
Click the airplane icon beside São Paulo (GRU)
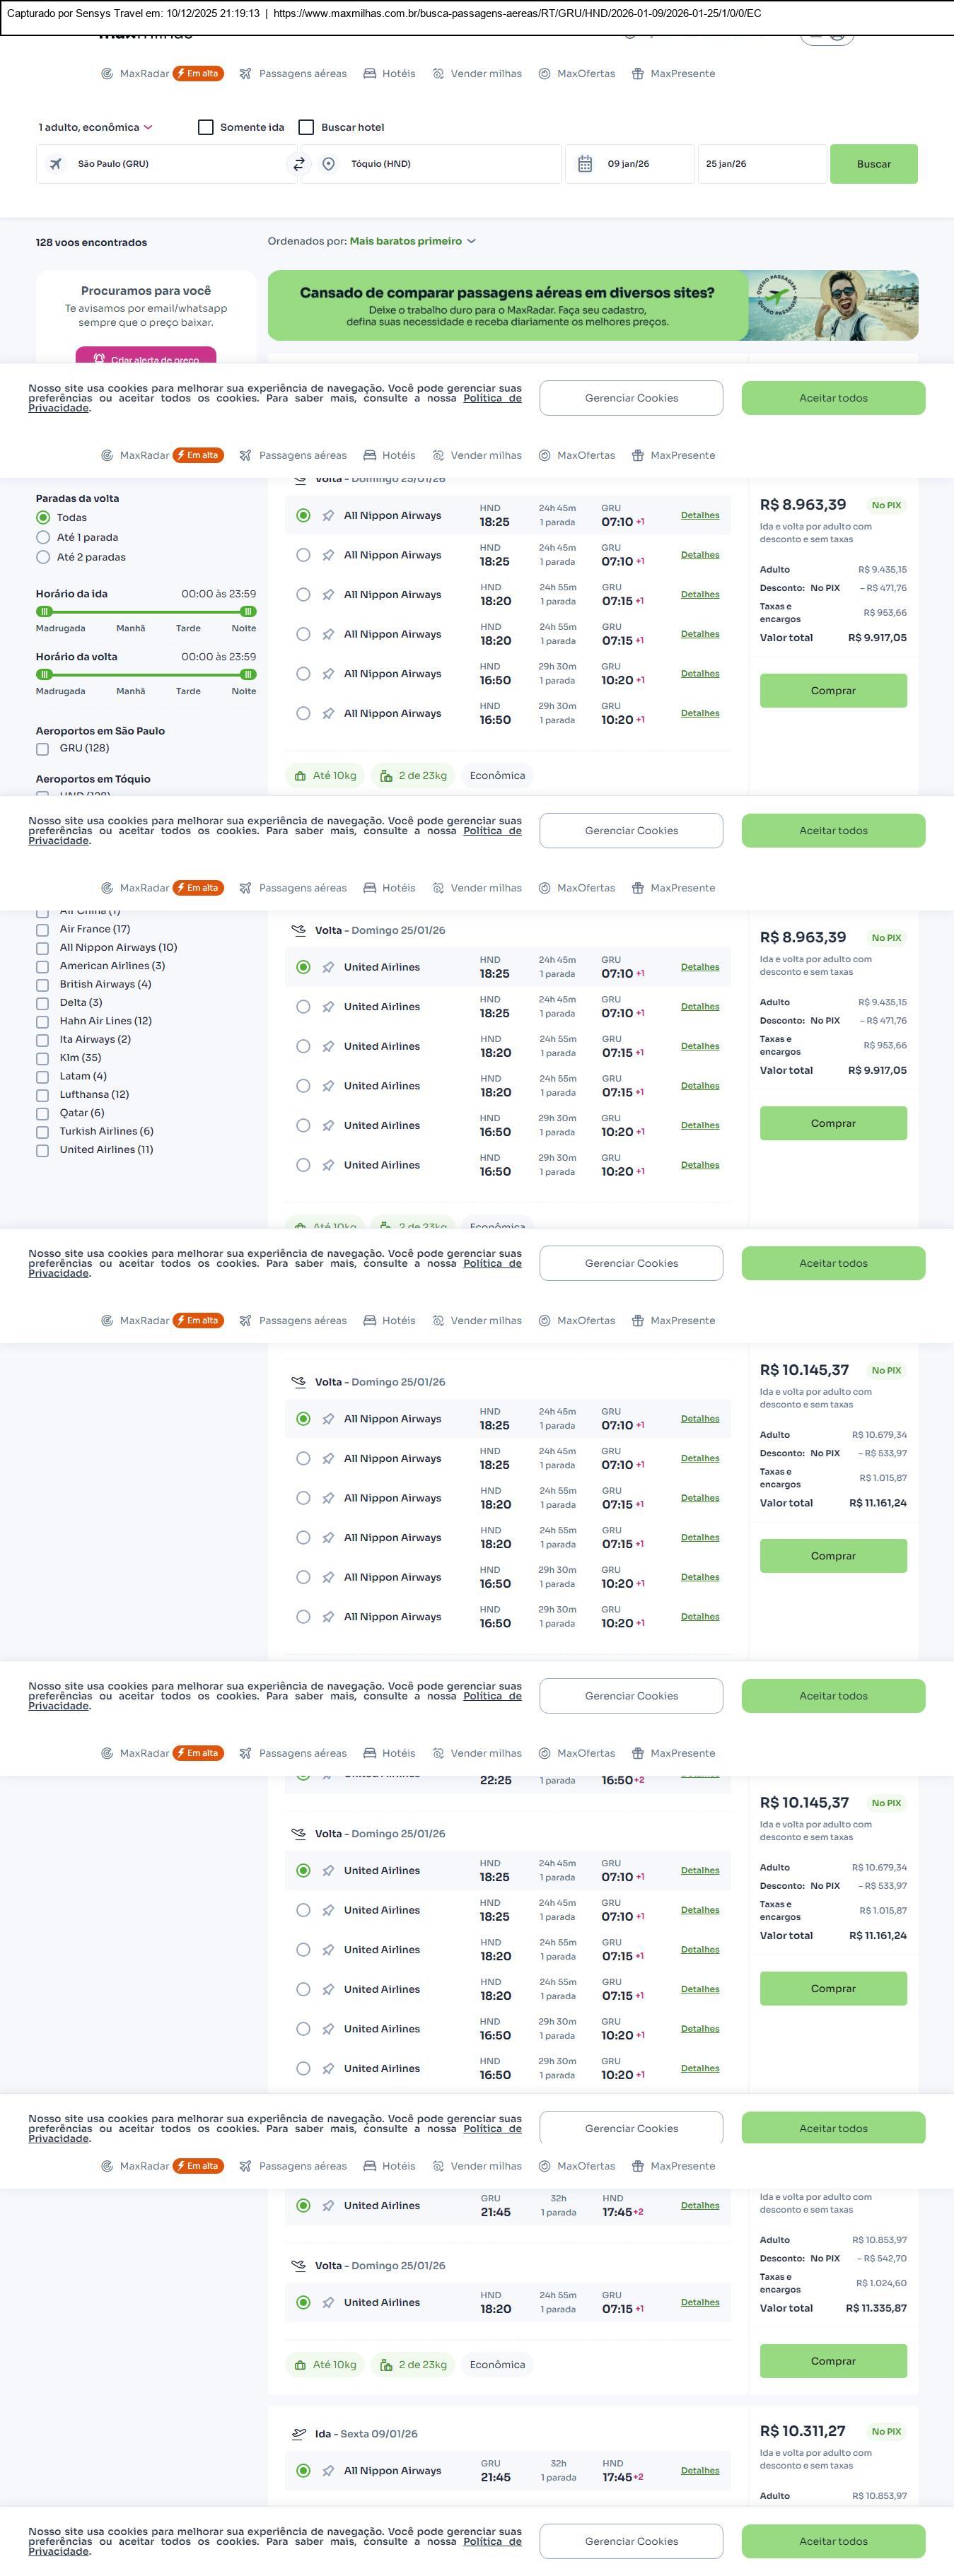click(56, 164)
